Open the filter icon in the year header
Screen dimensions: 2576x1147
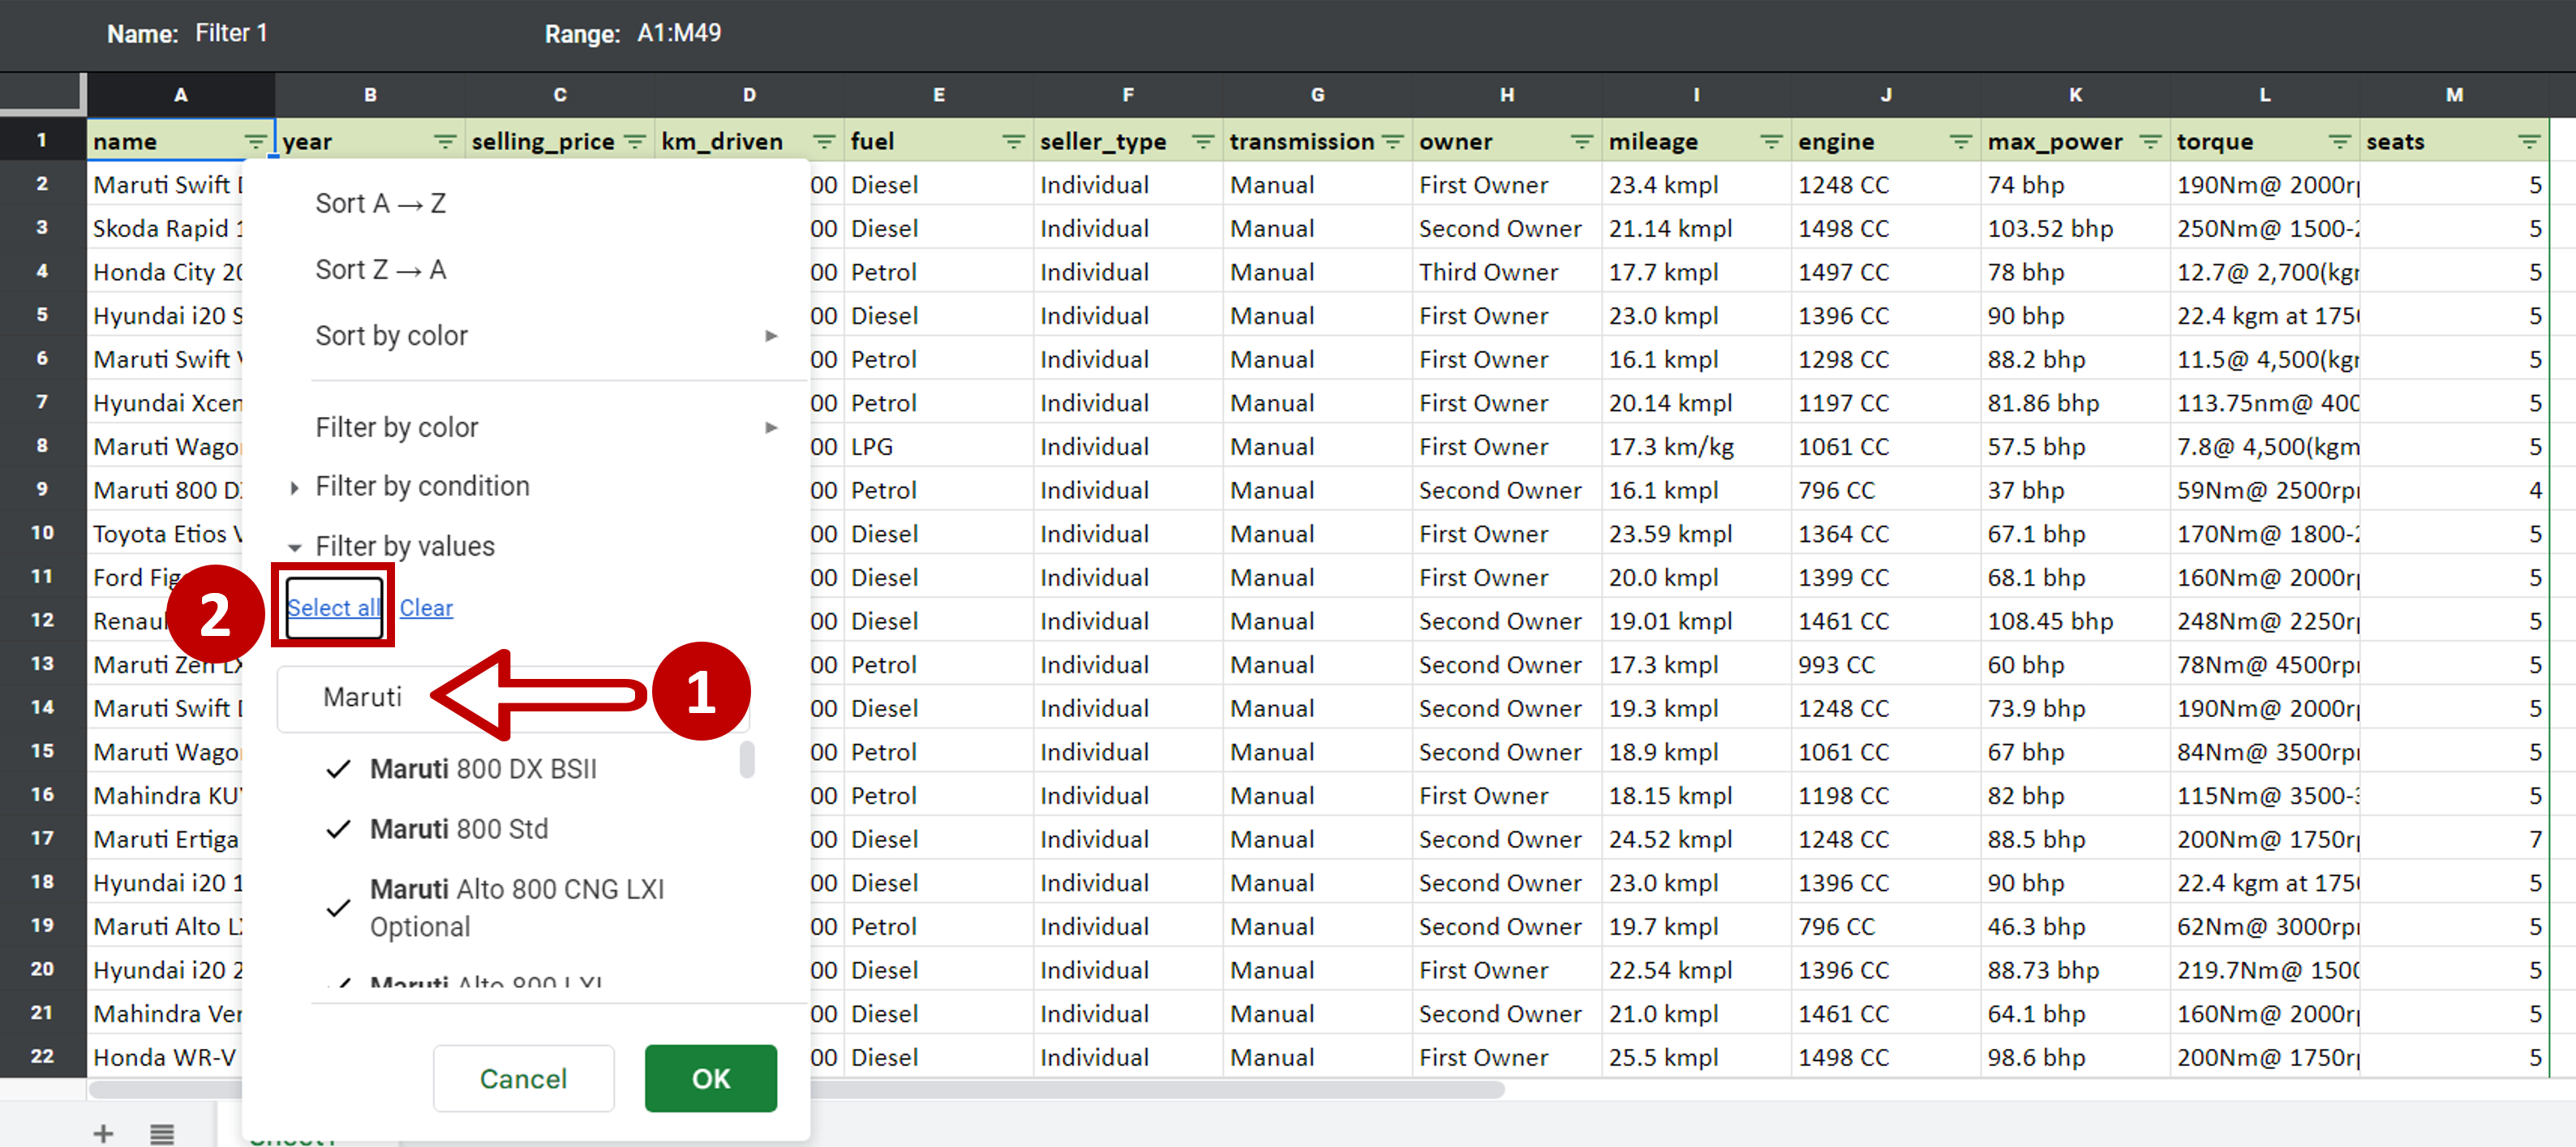[x=445, y=142]
